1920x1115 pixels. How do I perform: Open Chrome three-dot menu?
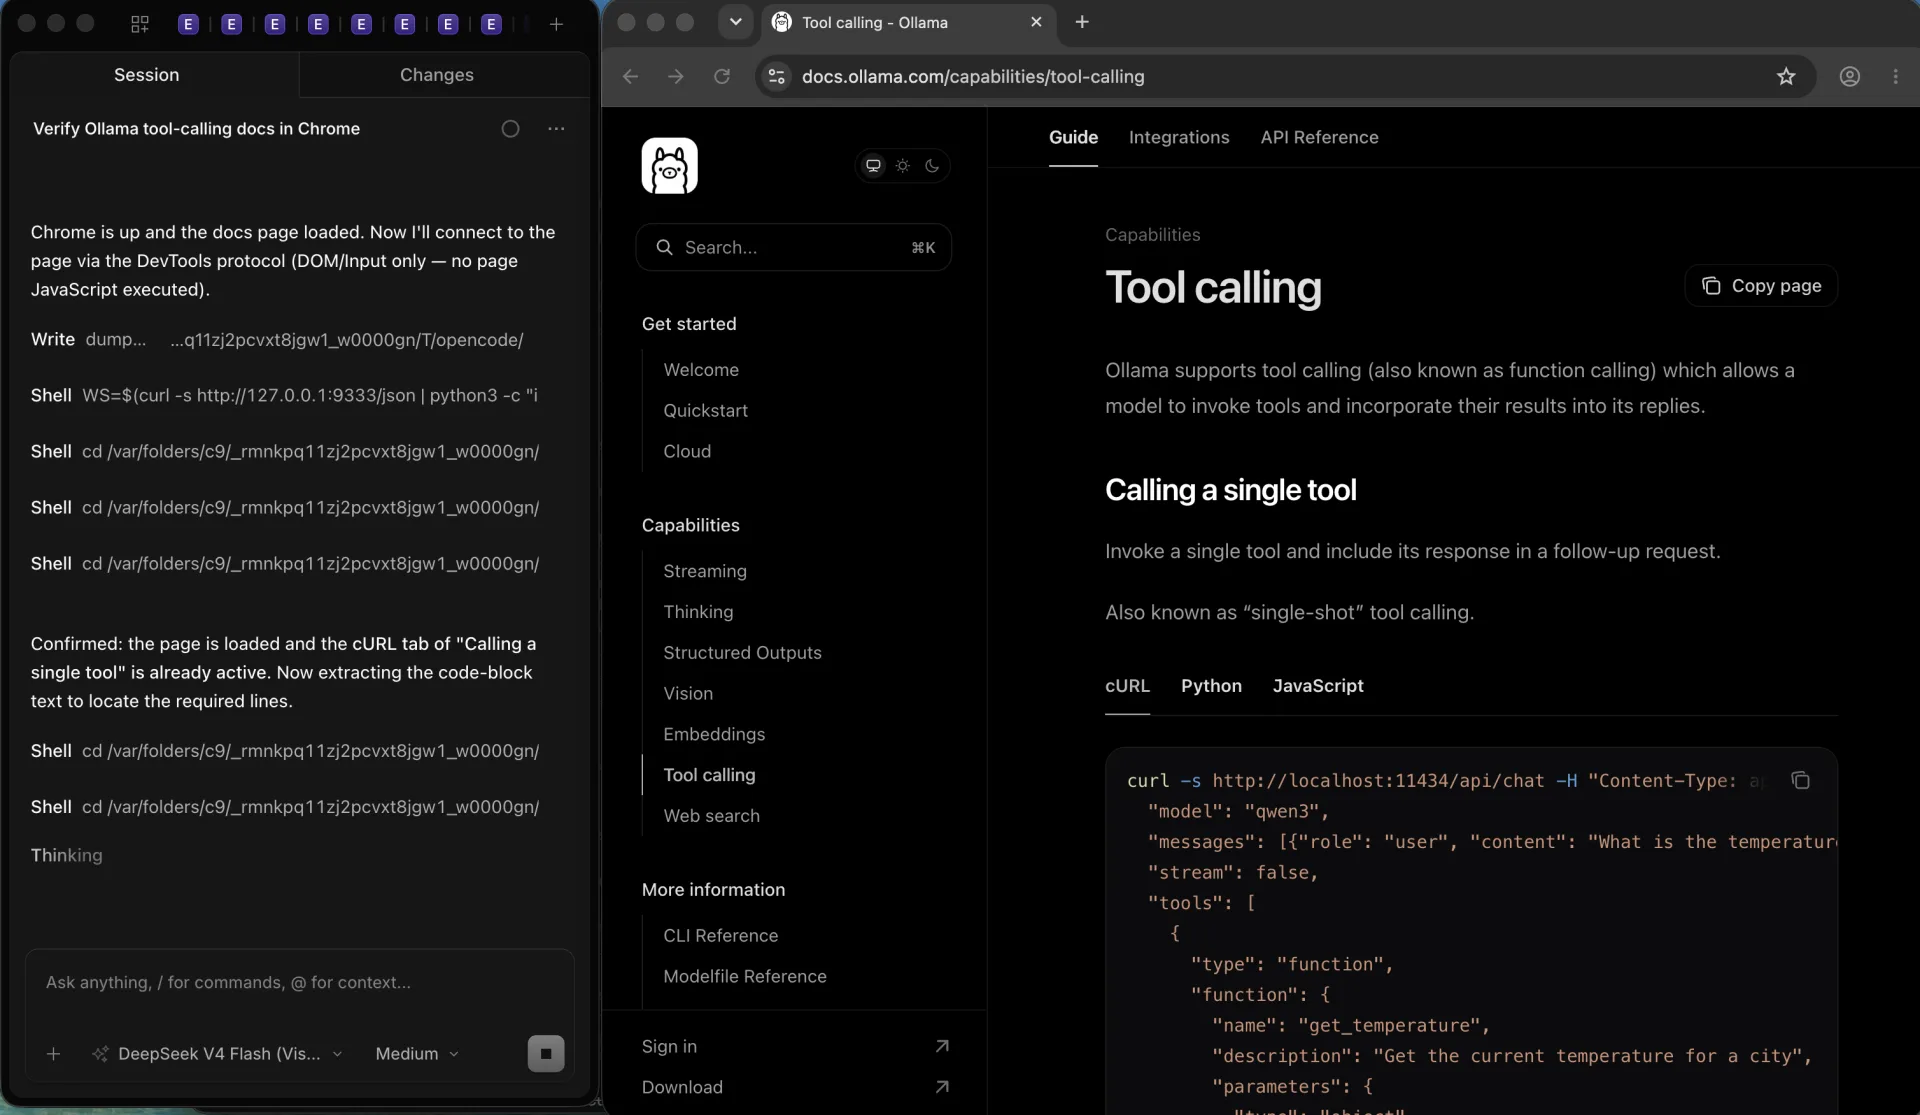tap(1895, 76)
